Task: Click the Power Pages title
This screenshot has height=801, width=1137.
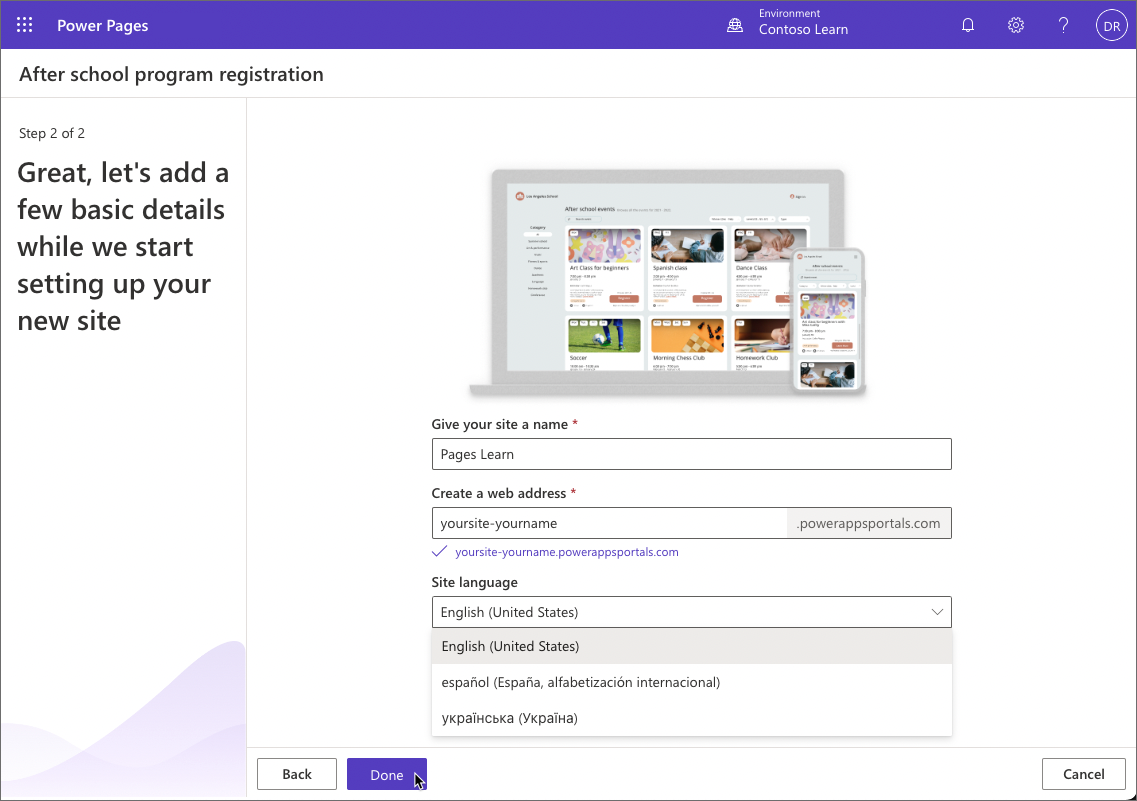Action: pos(103,24)
